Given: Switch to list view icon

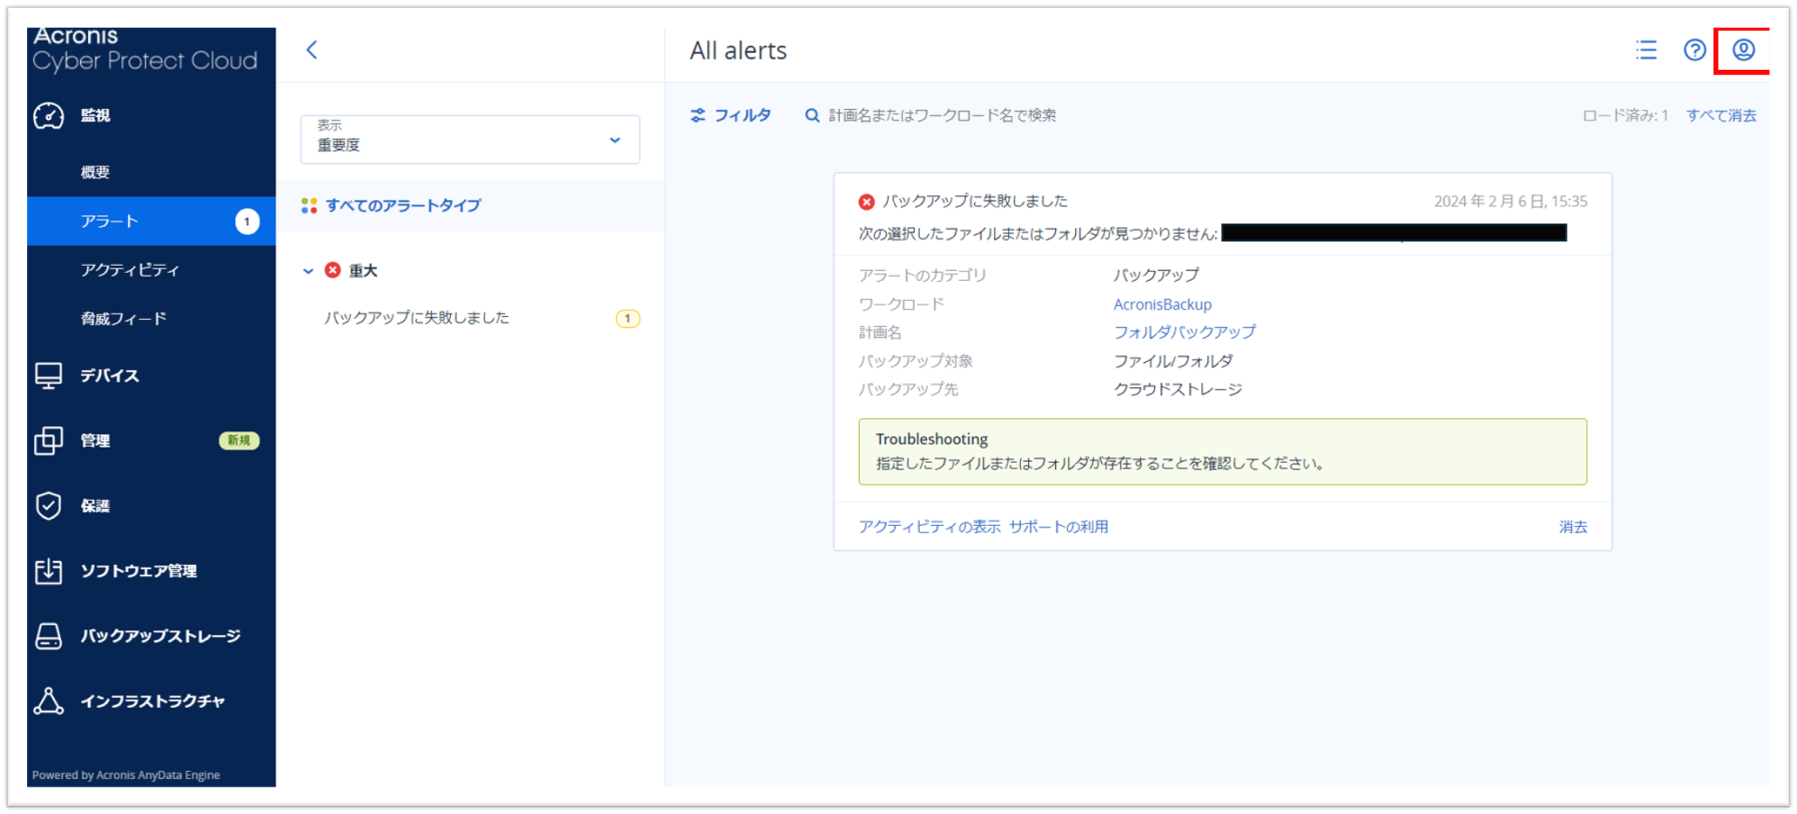Looking at the screenshot, I should (x=1646, y=50).
